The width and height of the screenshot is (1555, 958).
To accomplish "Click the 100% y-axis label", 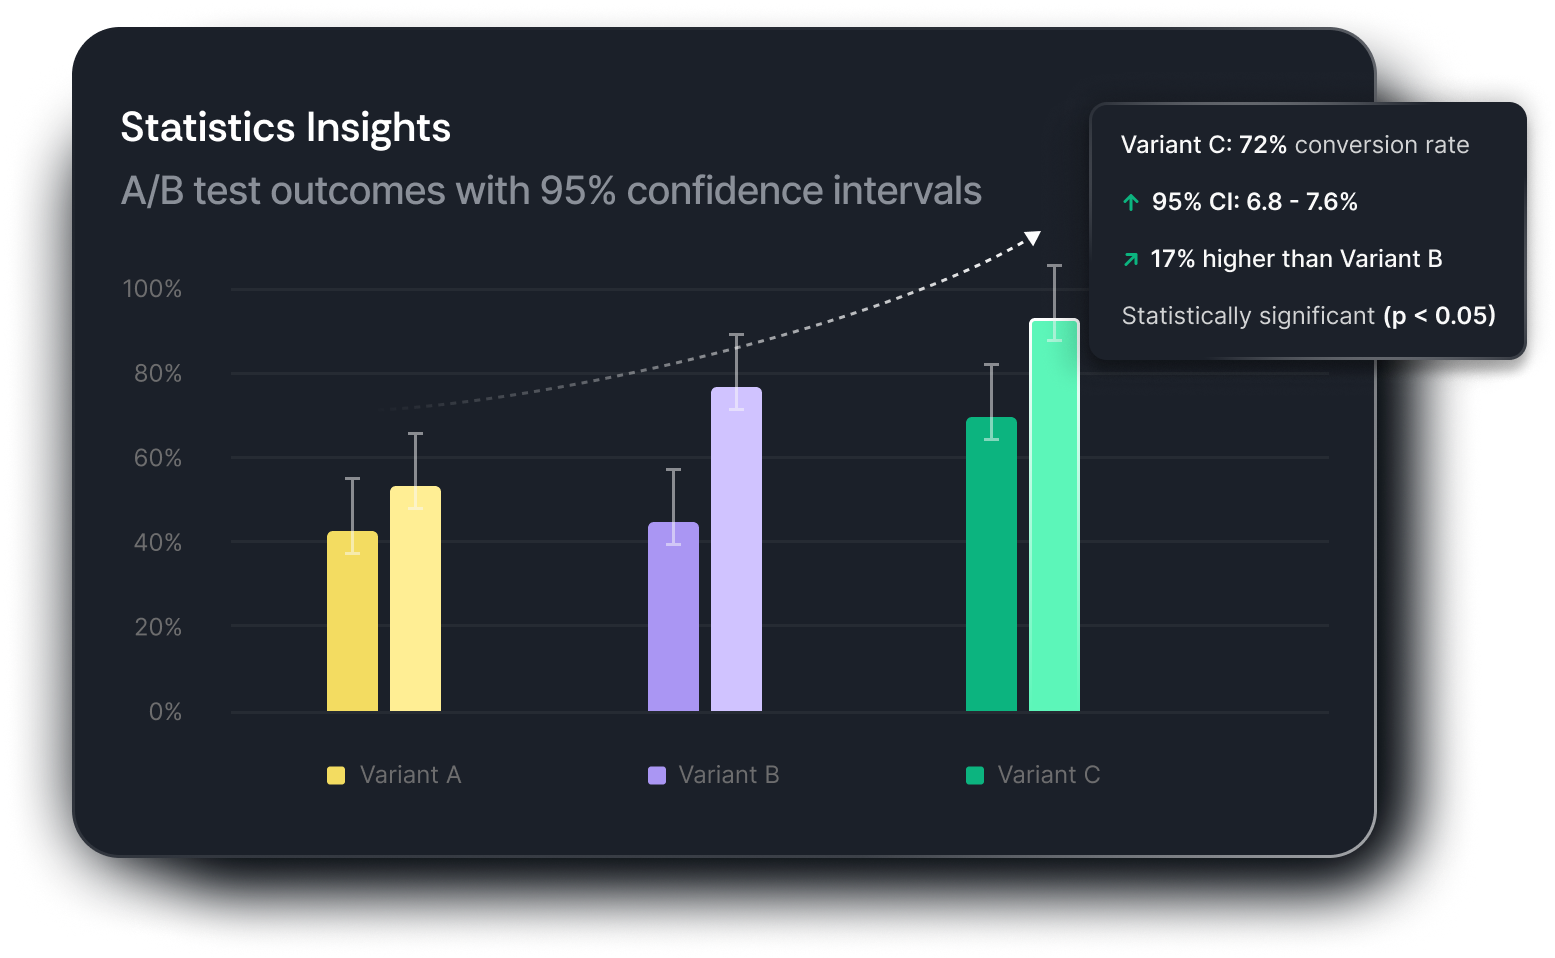I will (152, 289).
